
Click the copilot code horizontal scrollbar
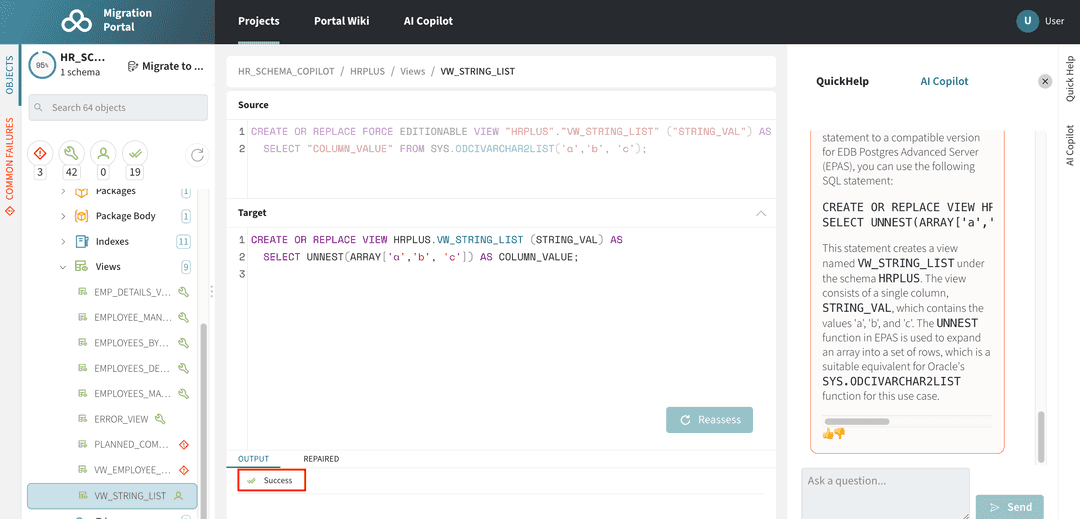(857, 422)
